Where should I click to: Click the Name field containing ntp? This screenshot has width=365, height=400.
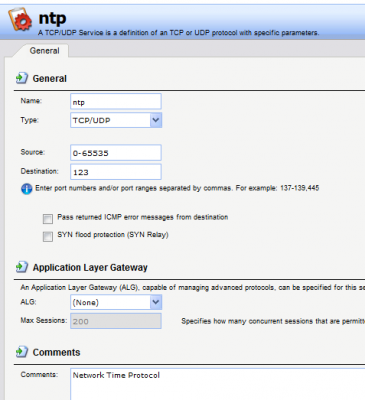point(116,102)
